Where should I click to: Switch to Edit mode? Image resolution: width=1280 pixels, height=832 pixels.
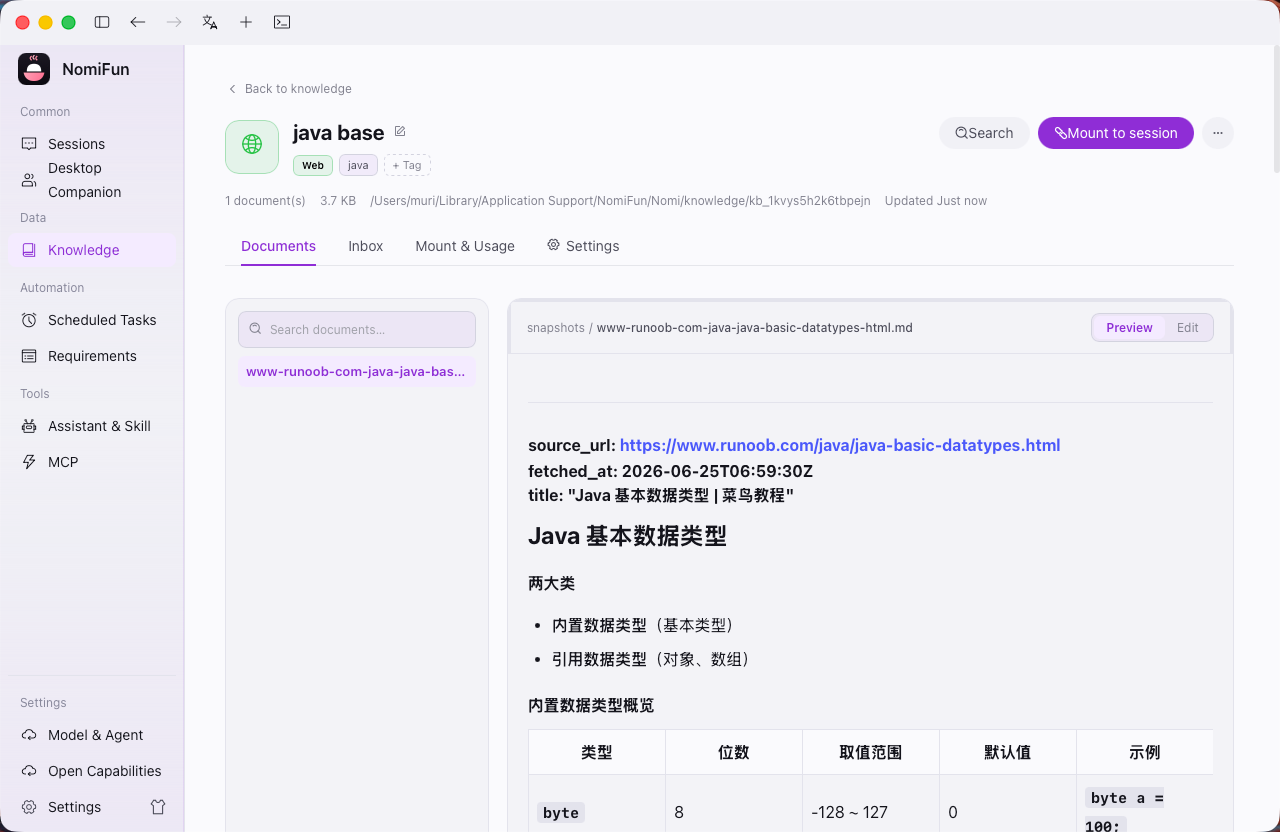[1188, 328]
